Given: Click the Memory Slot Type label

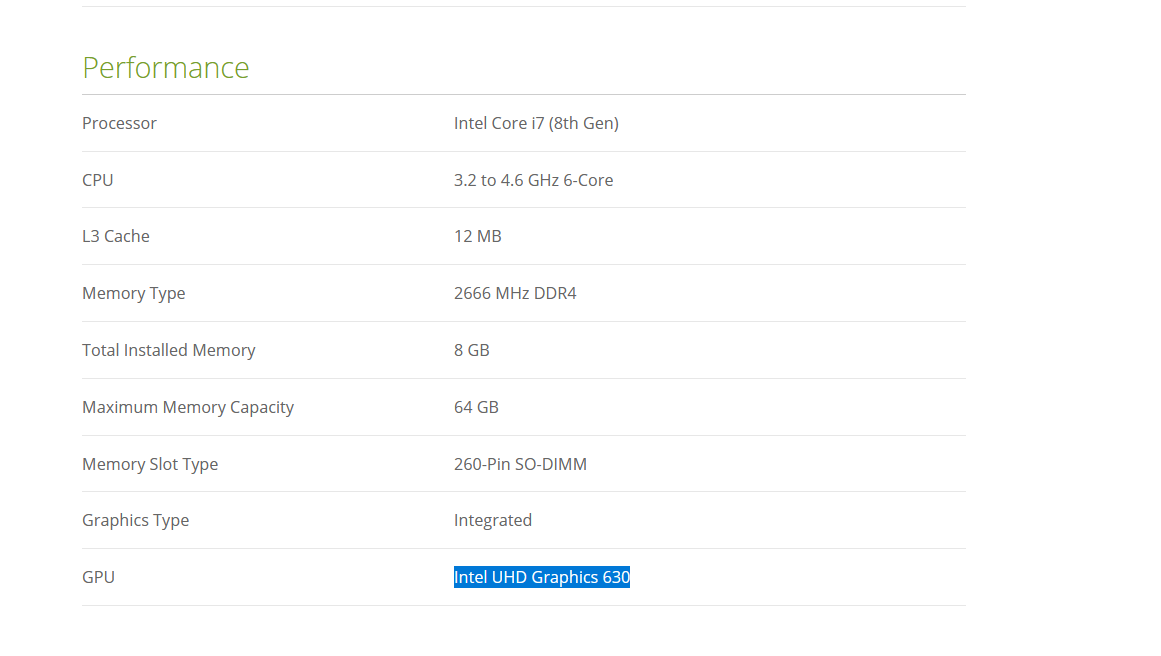Looking at the screenshot, I should tap(150, 464).
